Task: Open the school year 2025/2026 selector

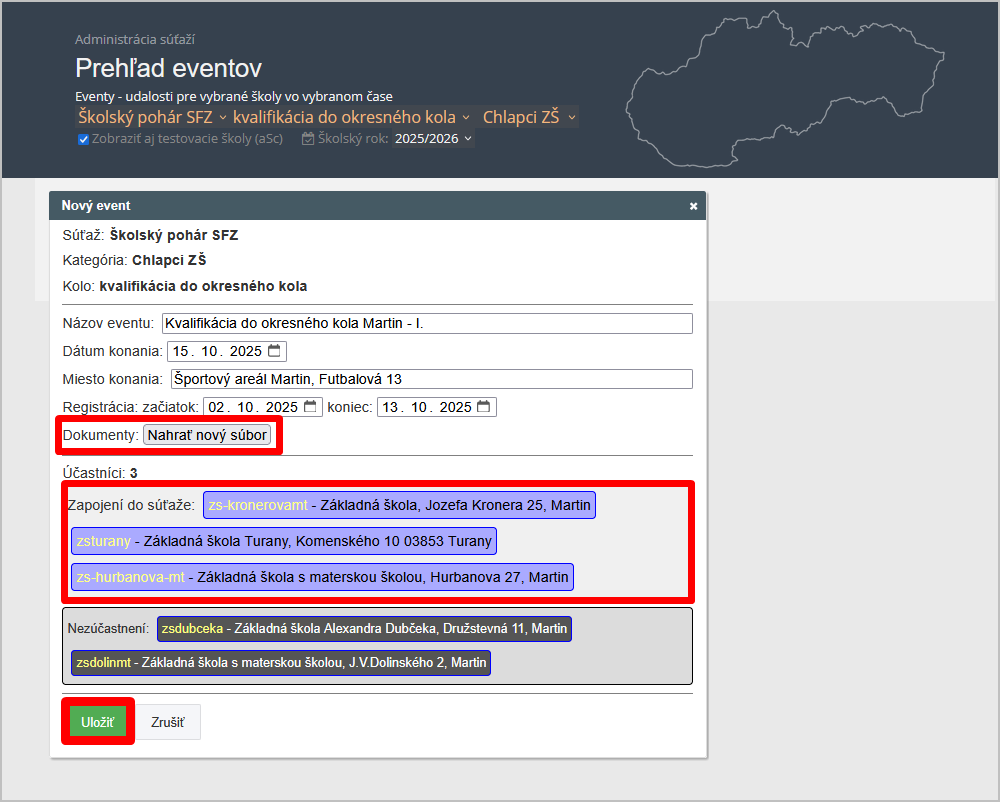Action: click(x=433, y=139)
